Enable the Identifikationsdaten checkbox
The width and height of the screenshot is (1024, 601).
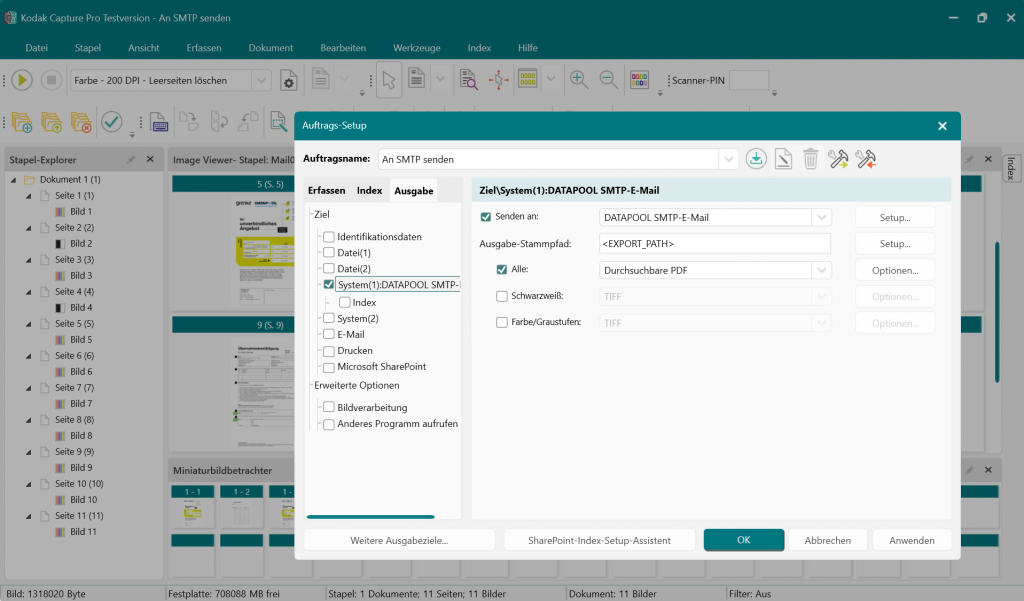tap(329, 237)
